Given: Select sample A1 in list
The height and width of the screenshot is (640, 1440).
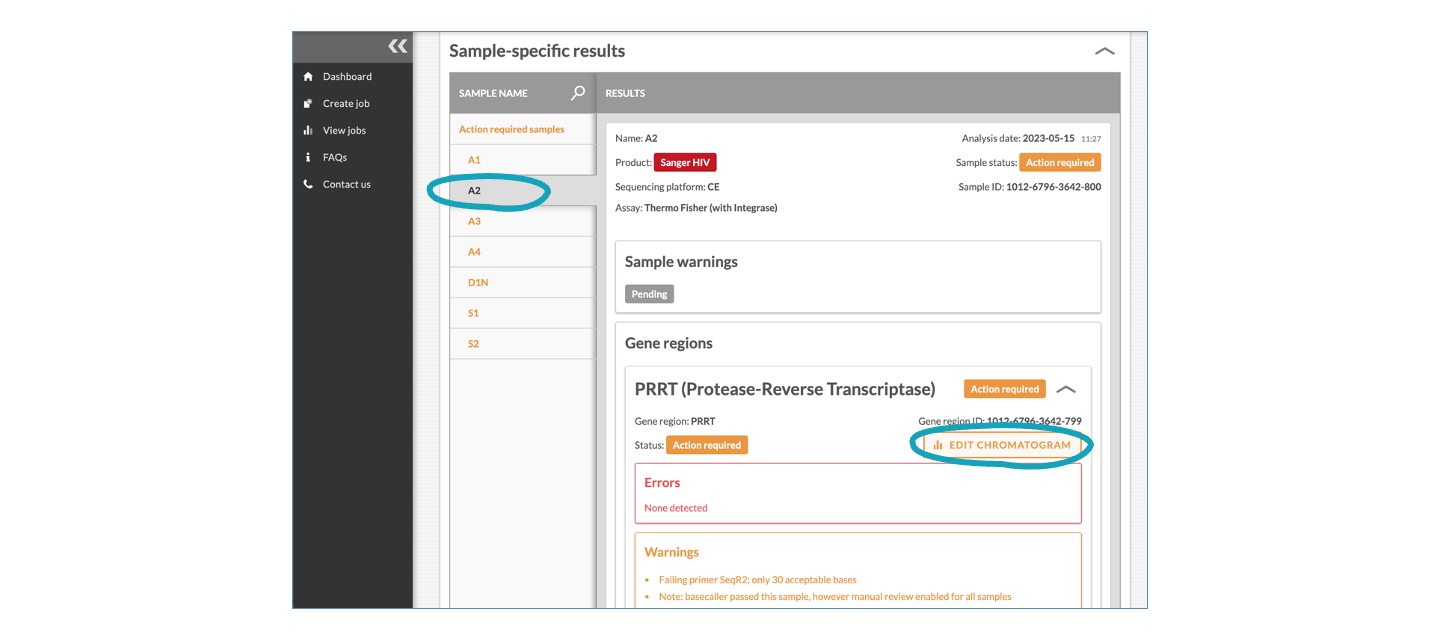Looking at the screenshot, I should pos(522,160).
